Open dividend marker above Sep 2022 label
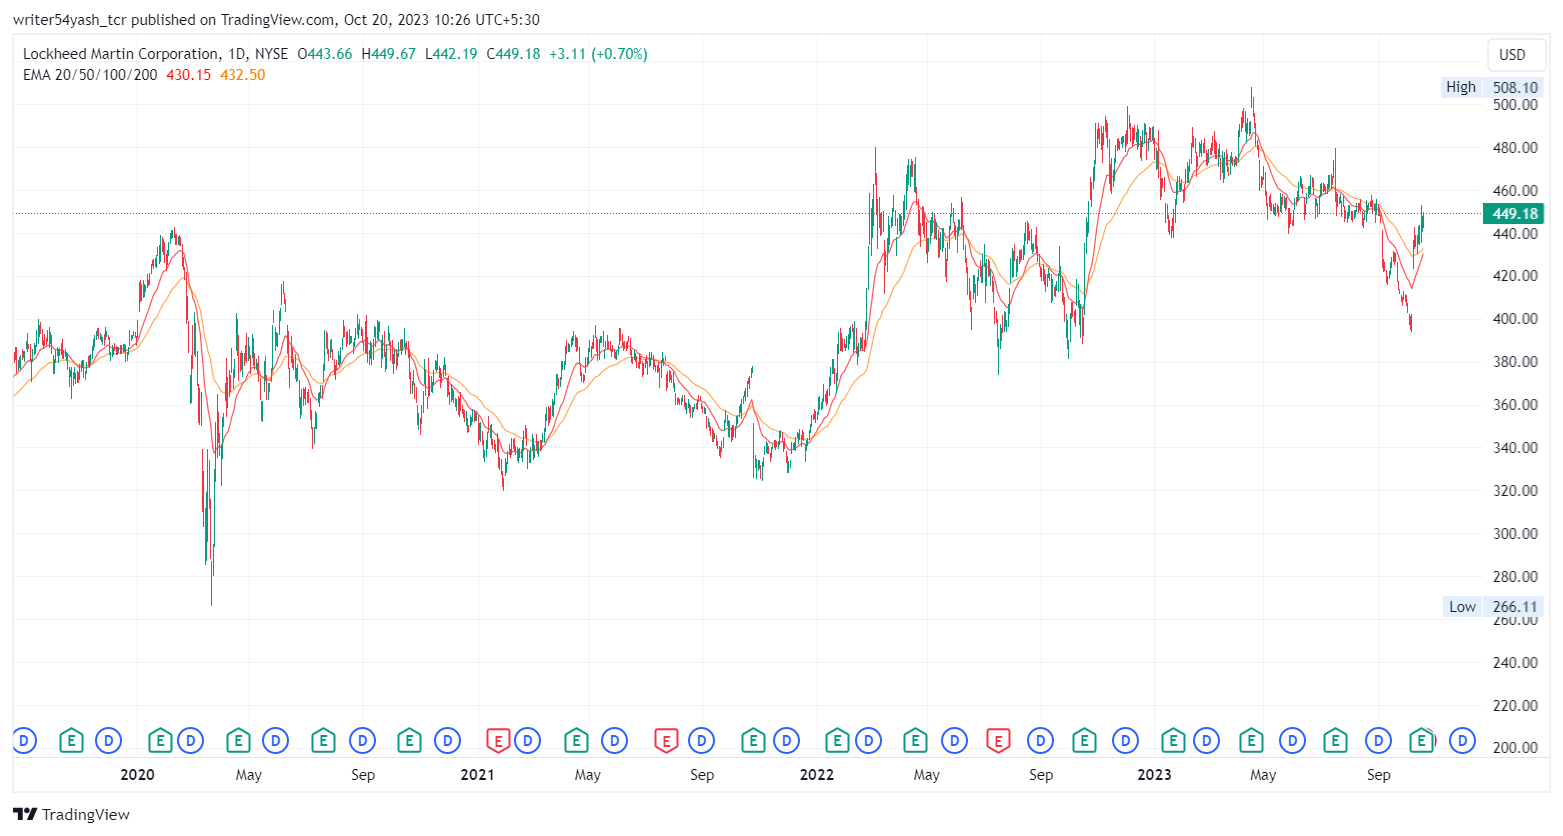The width and height of the screenshot is (1563, 836). click(x=1041, y=741)
